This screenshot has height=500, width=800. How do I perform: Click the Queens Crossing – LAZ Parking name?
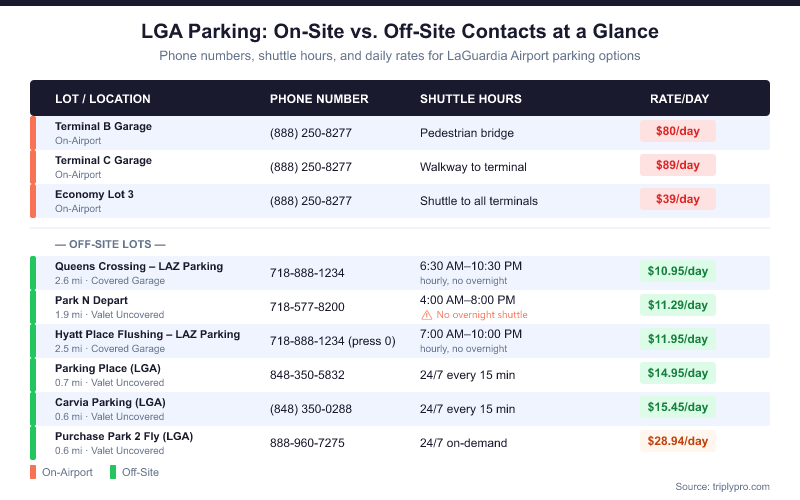tap(139, 267)
